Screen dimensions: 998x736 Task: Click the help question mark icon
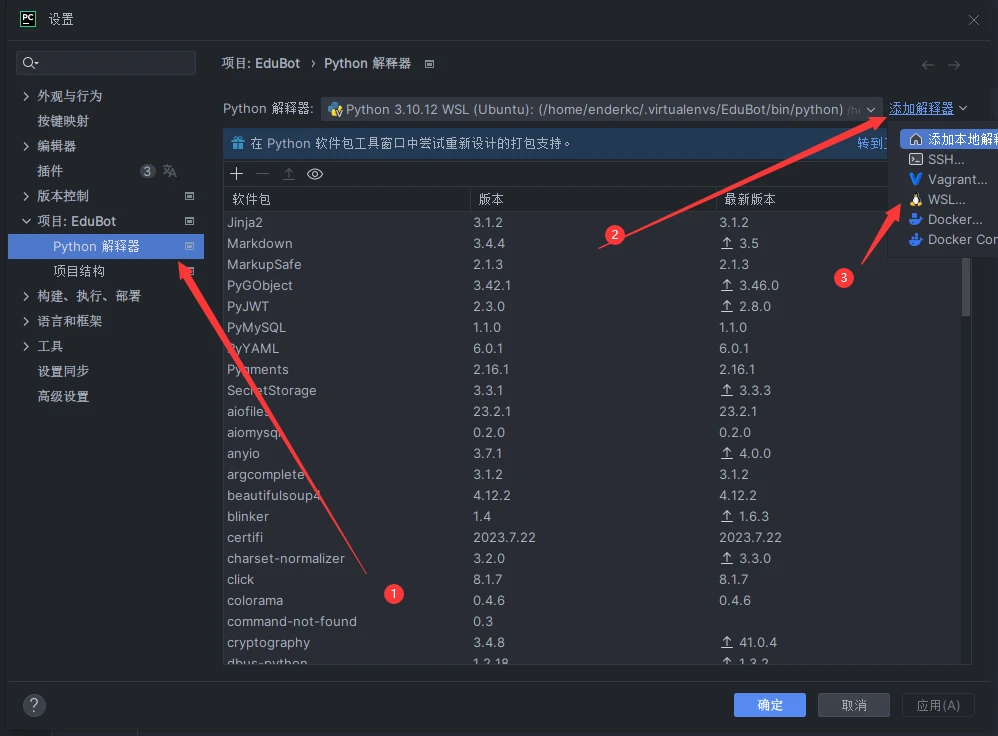pyautogui.click(x=34, y=704)
